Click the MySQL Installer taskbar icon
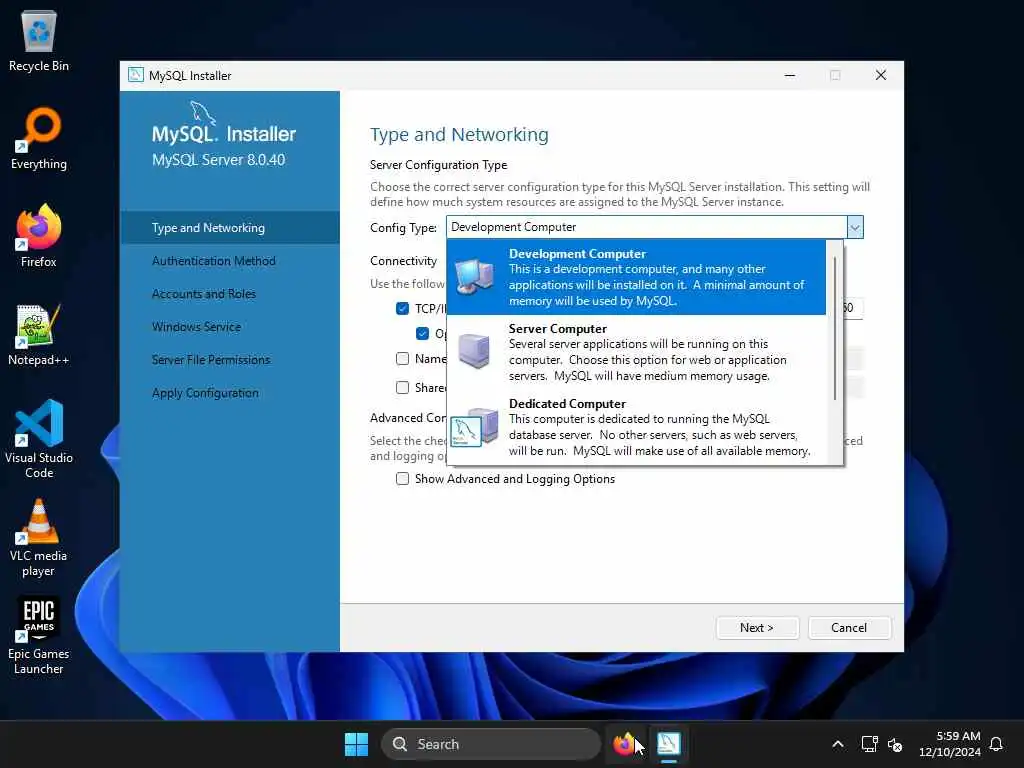 click(x=669, y=744)
